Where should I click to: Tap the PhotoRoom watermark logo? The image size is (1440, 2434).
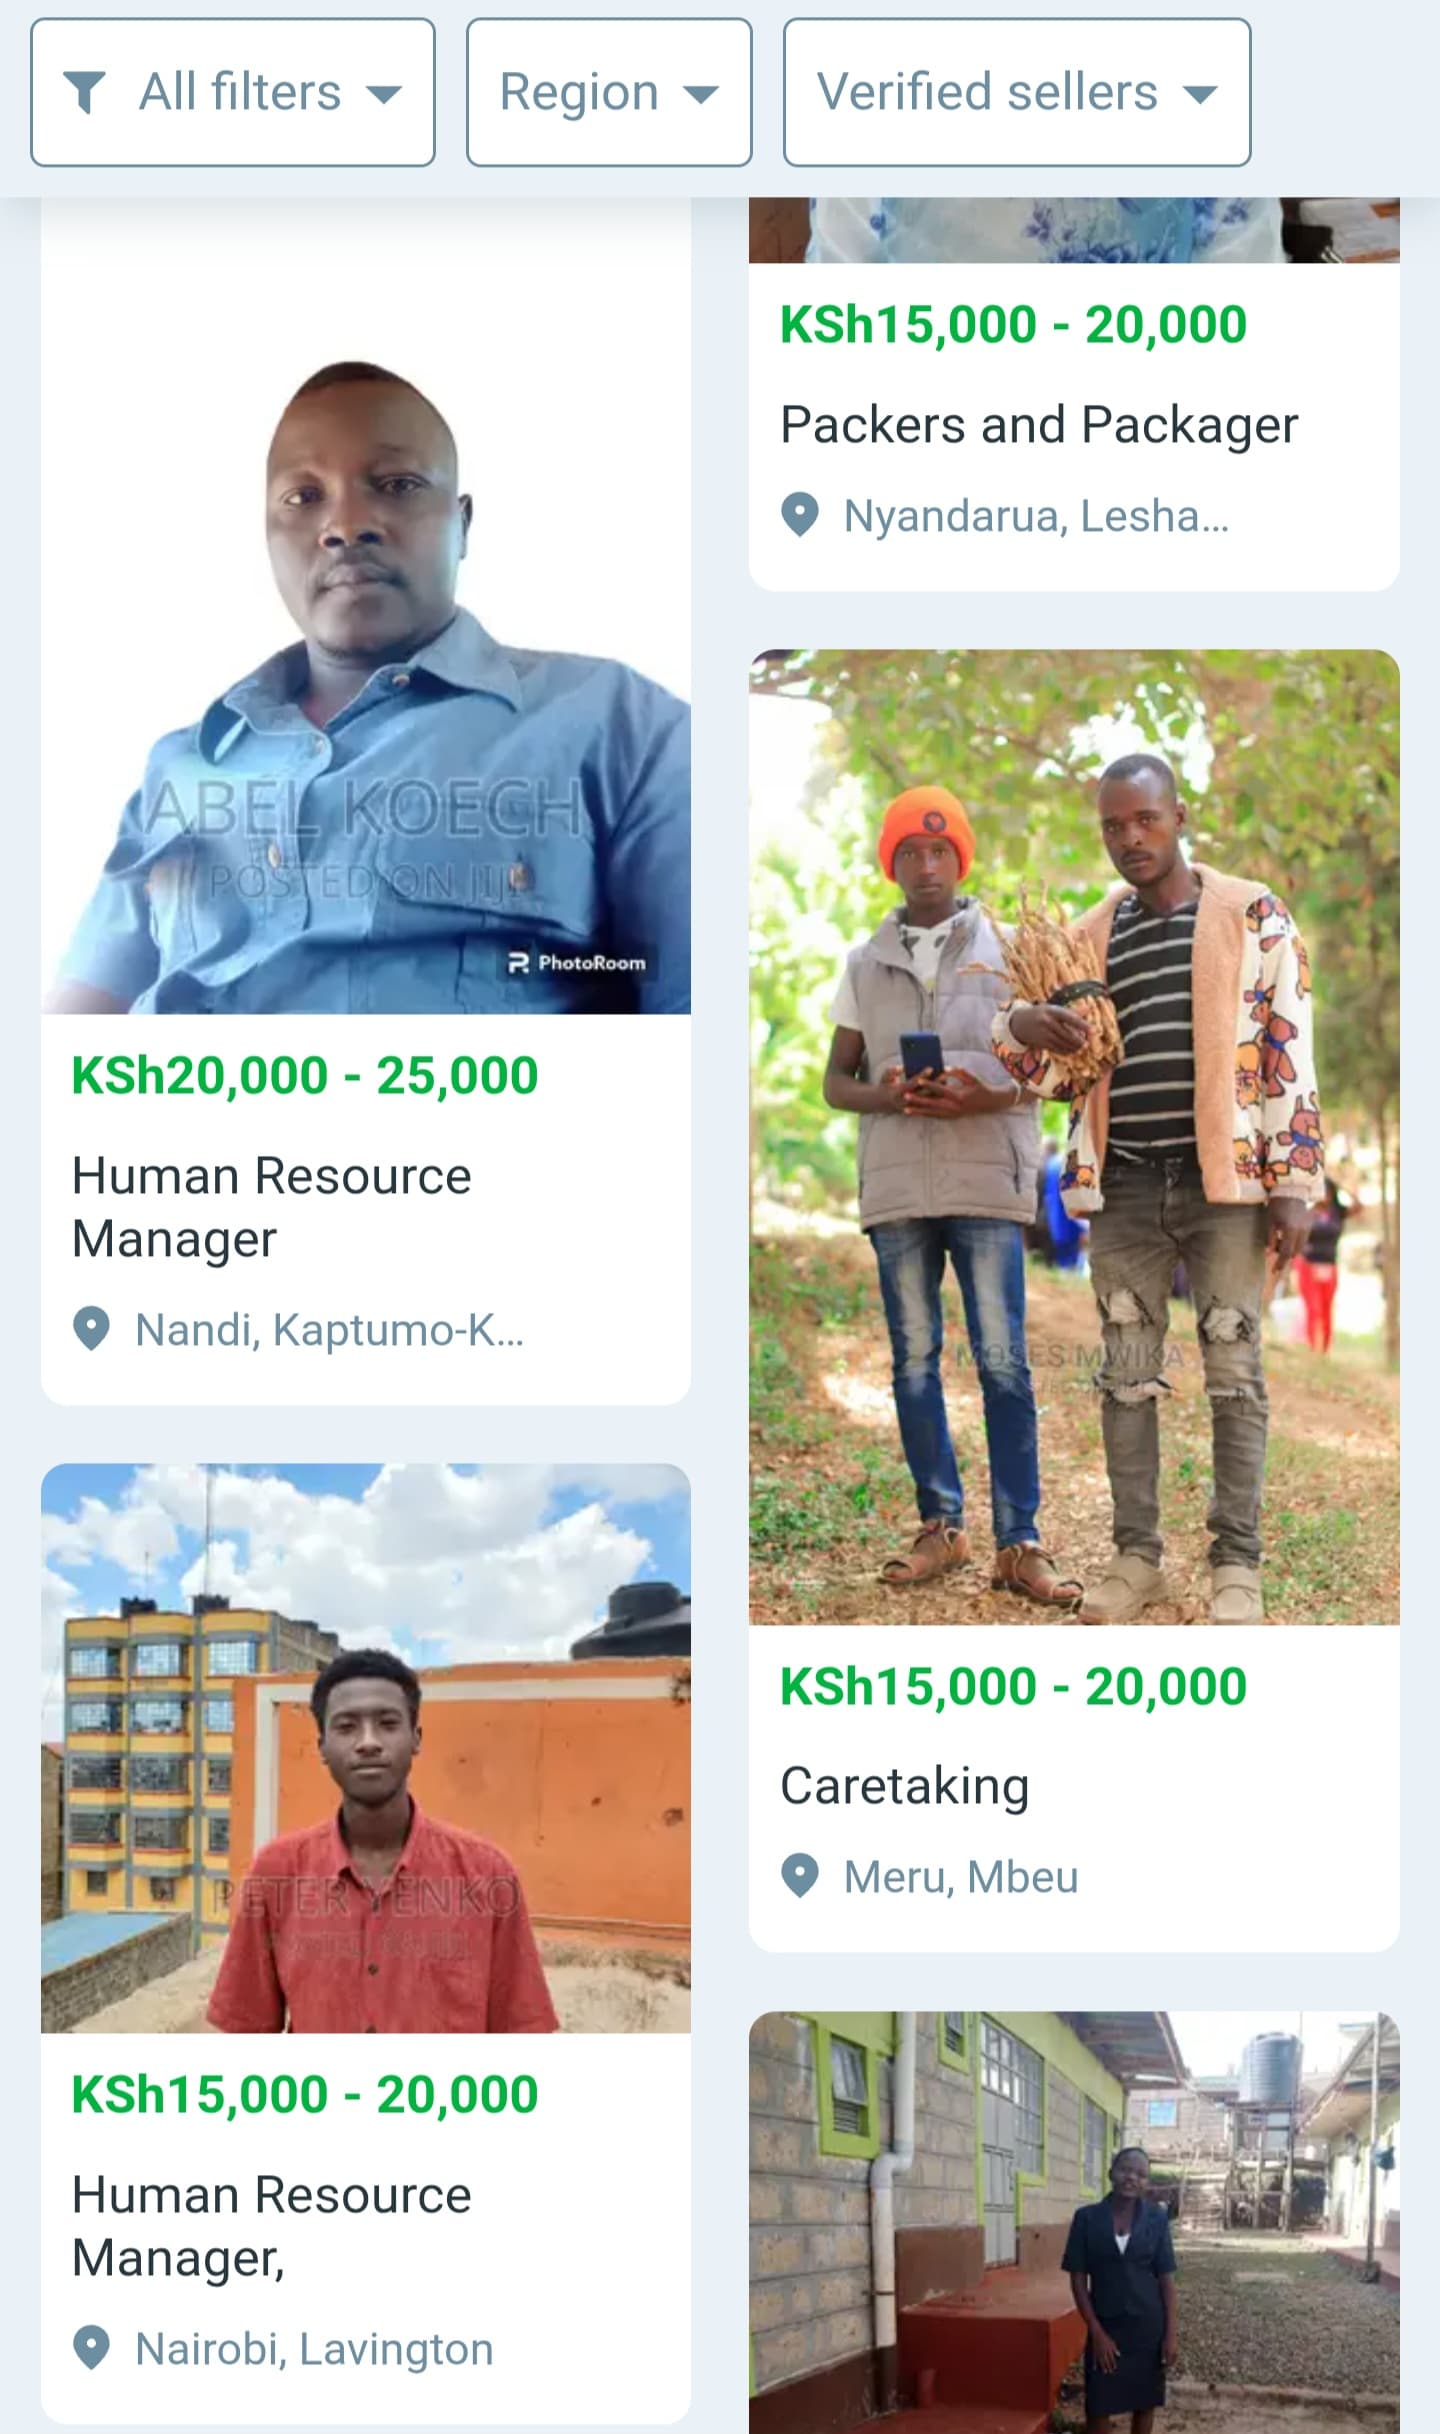pyautogui.click(x=578, y=963)
